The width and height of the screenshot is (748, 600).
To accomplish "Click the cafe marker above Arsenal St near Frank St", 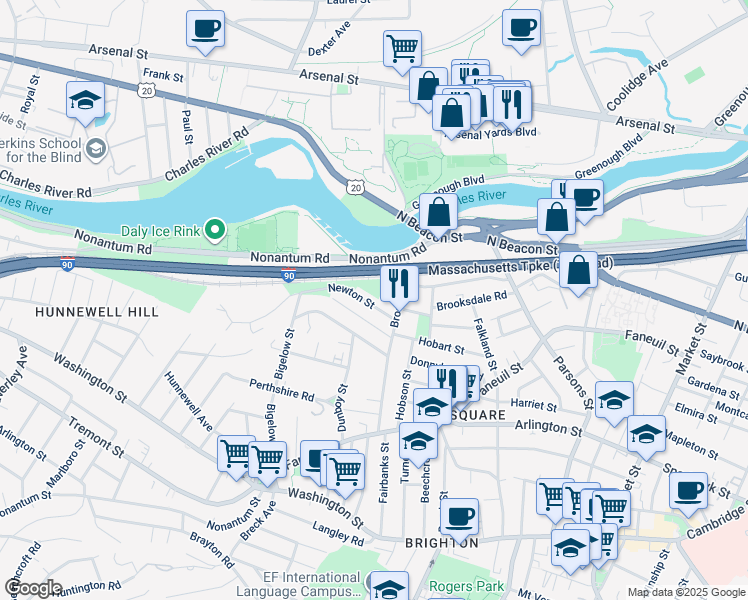I will (205, 31).
